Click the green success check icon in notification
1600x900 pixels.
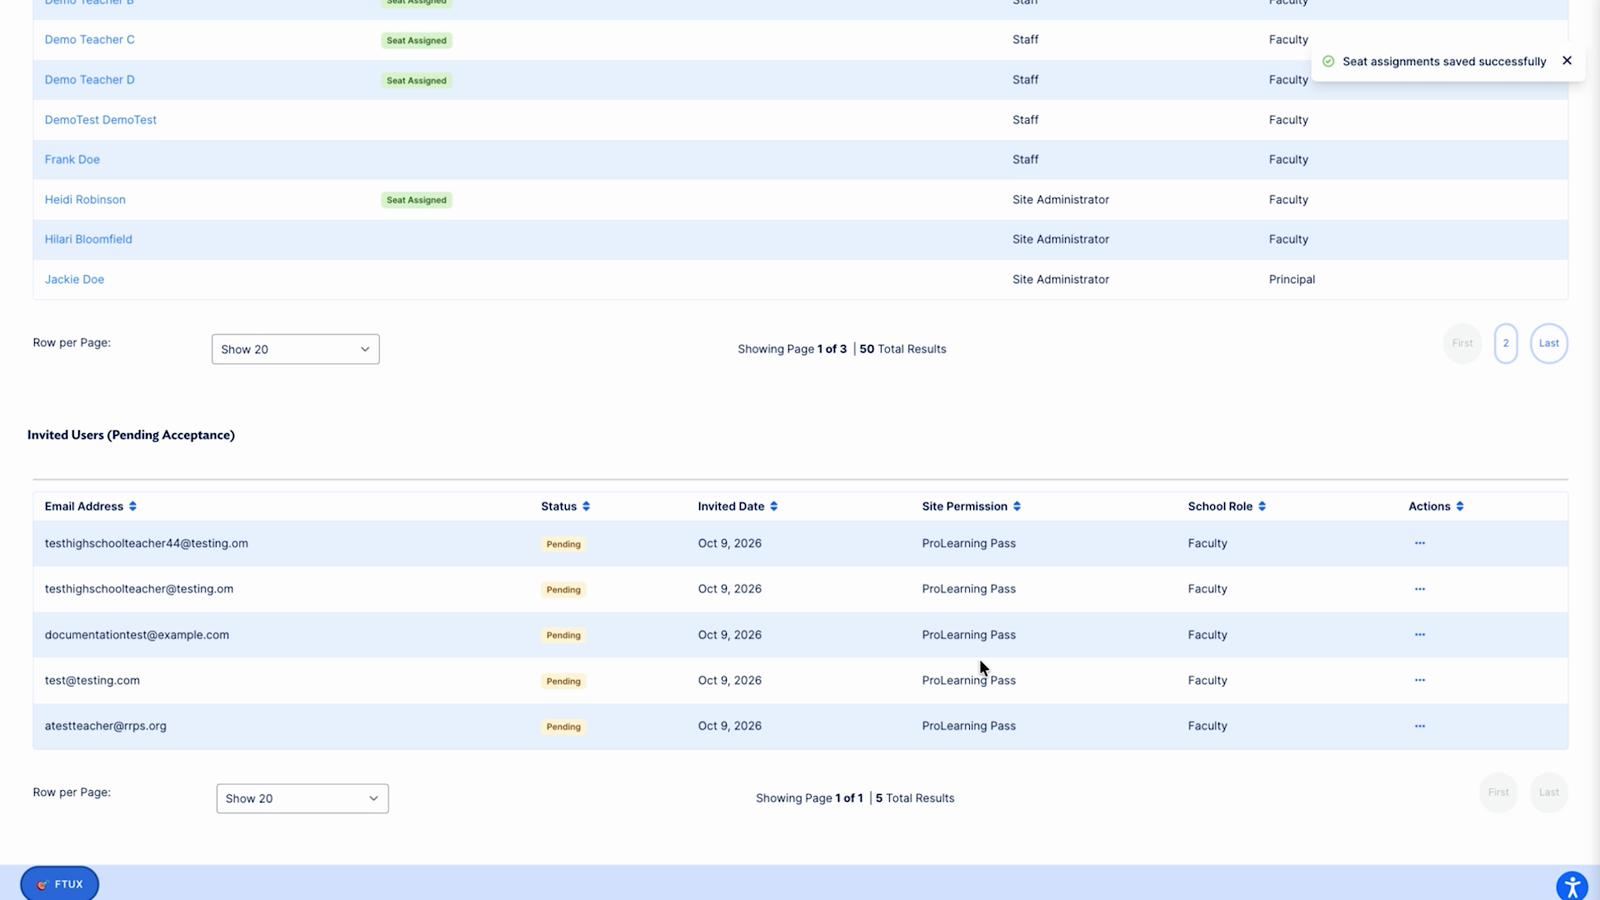(x=1328, y=61)
